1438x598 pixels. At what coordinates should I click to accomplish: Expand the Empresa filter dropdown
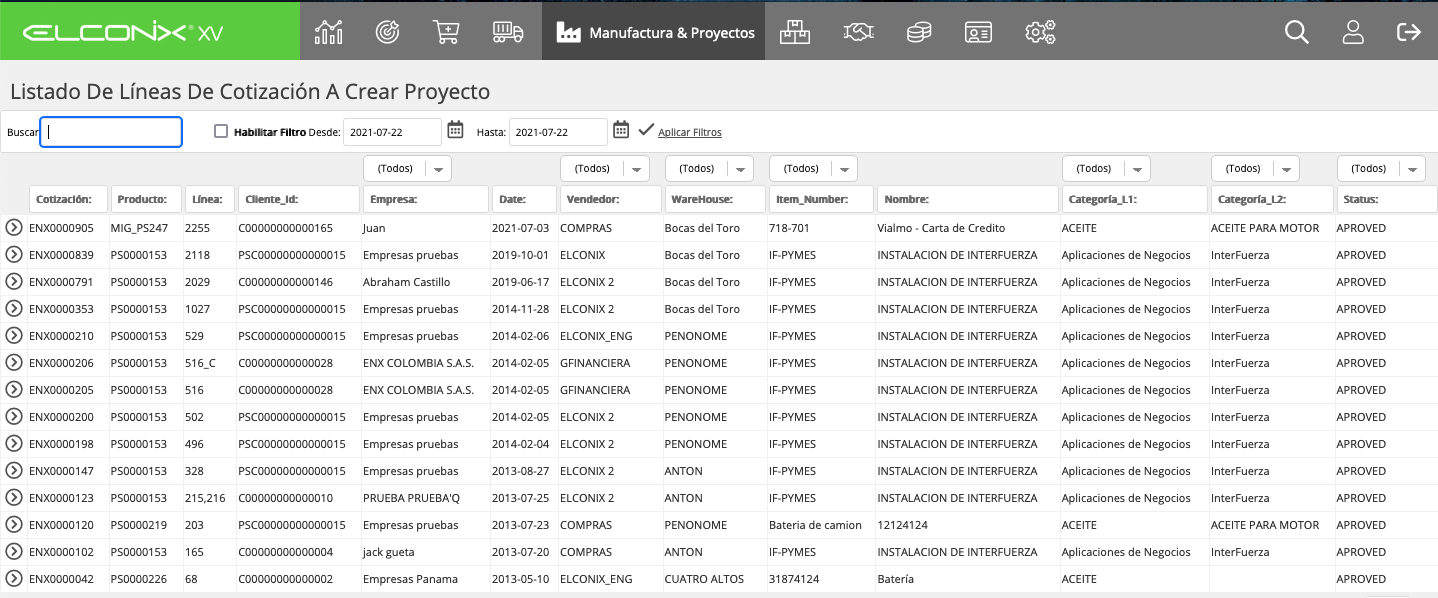(x=408, y=168)
